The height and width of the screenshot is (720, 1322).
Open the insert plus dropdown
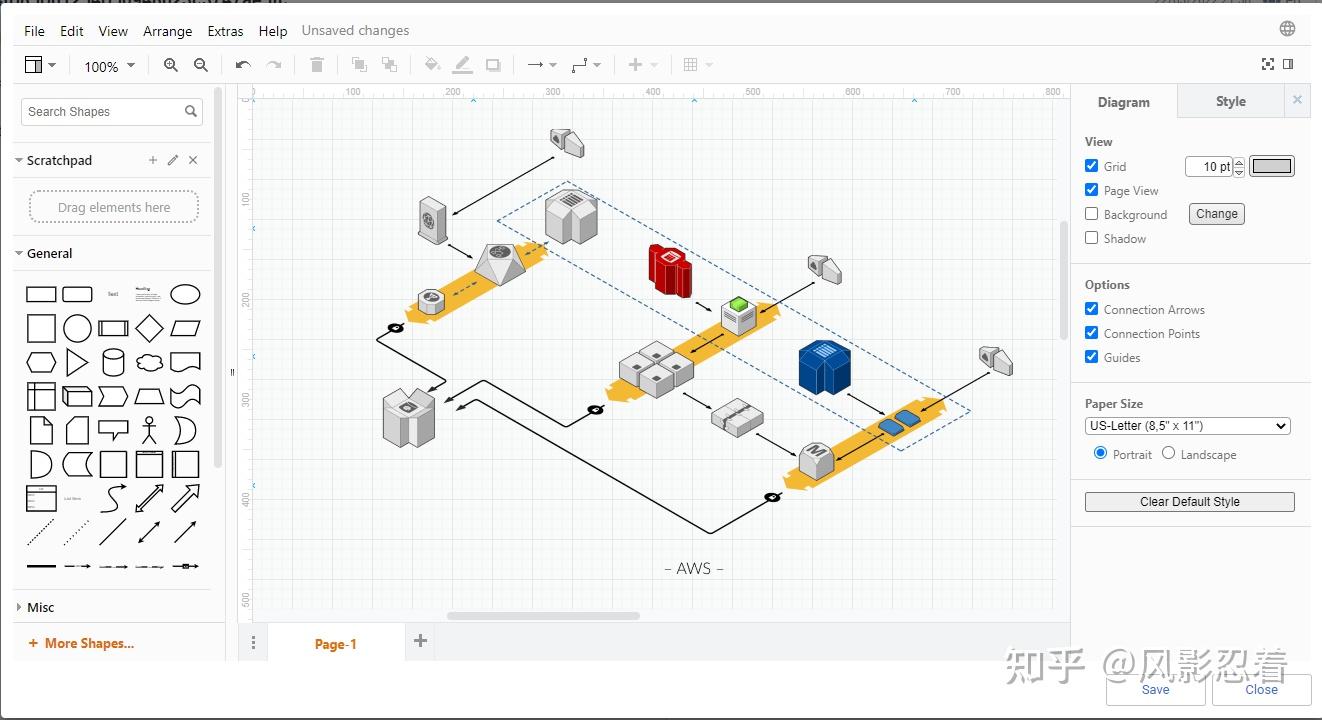(642, 65)
